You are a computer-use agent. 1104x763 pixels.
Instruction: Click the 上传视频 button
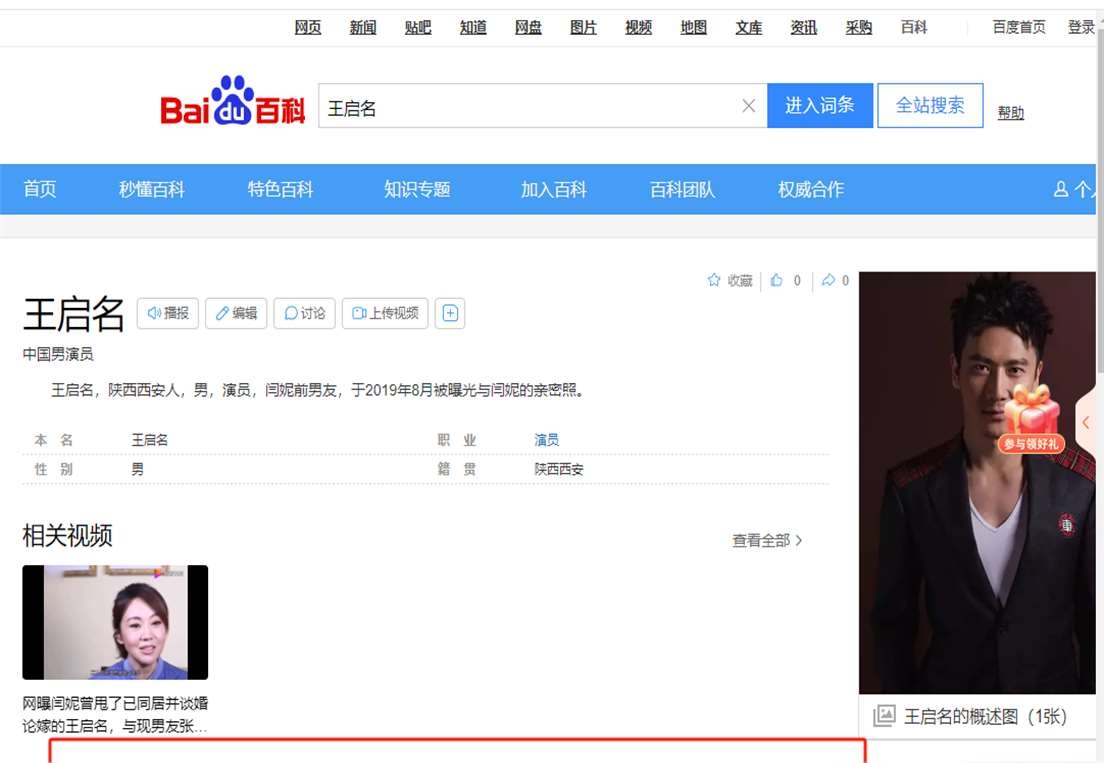click(x=385, y=313)
